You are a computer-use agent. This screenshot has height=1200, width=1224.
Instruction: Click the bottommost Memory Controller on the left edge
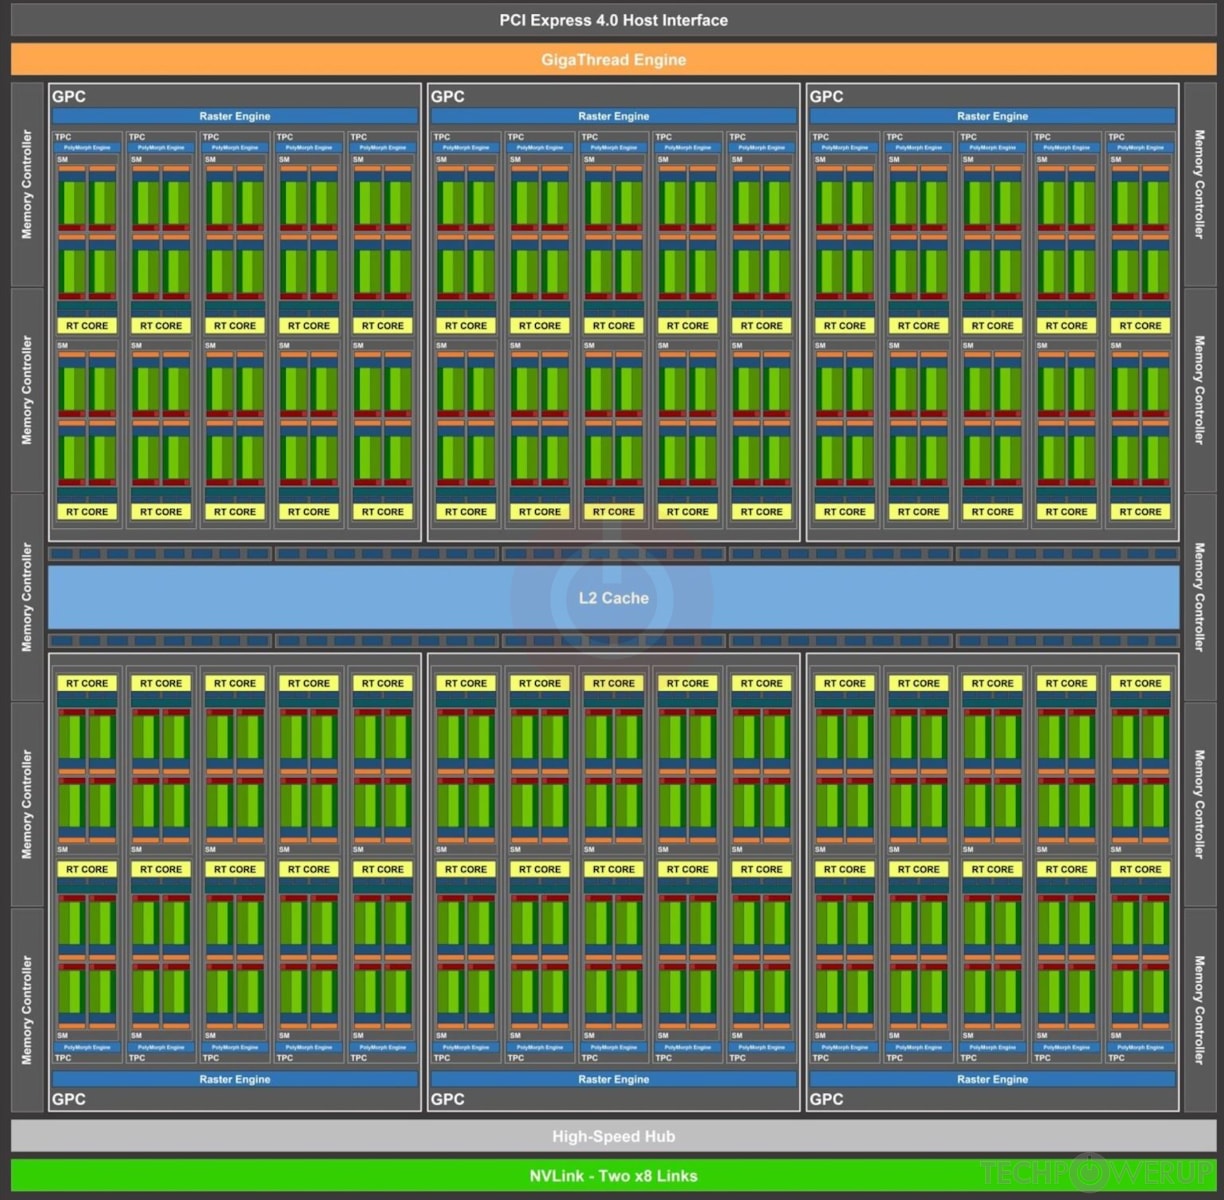27,1010
